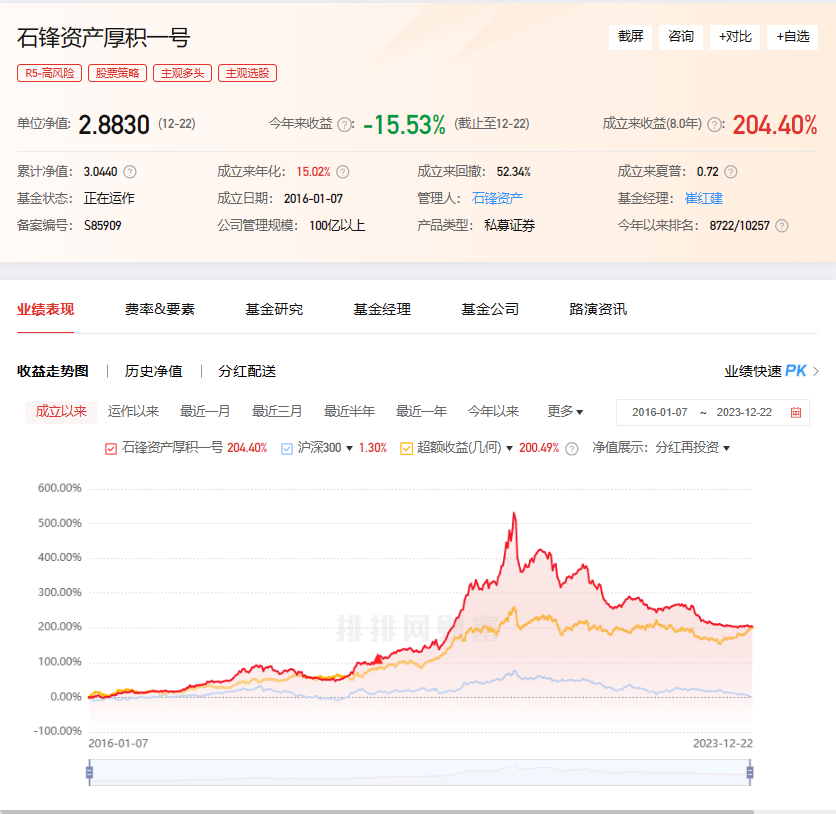The image size is (836, 814).
Task: Click left handle of chart range slider
Action: click(x=90, y=772)
